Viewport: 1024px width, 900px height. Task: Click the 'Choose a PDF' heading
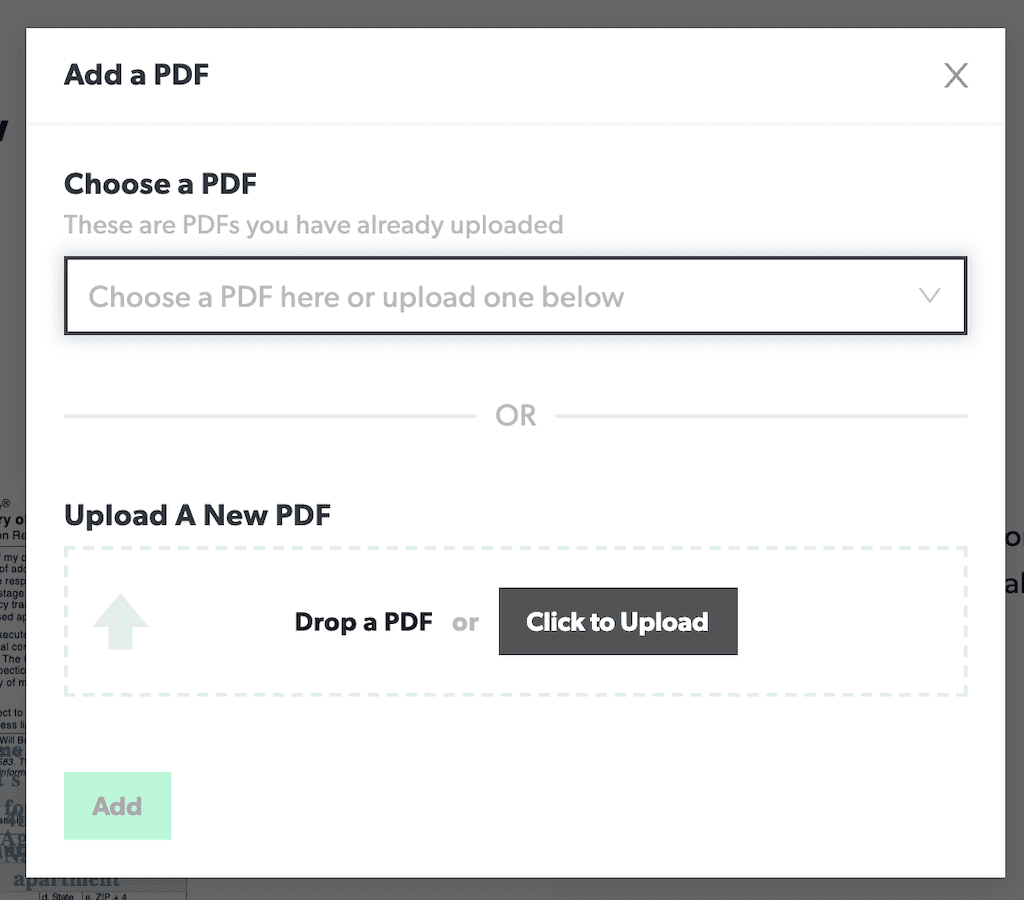pos(160,184)
